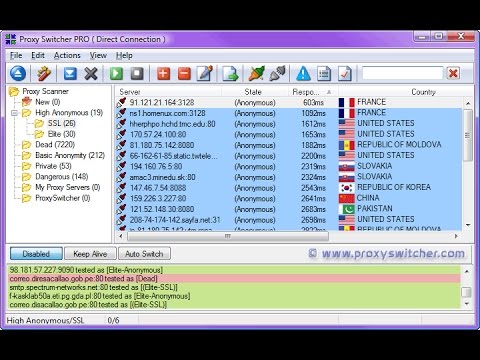Select server 121.52.148.30:8080
This screenshot has height=360, width=480.
click(x=289, y=209)
